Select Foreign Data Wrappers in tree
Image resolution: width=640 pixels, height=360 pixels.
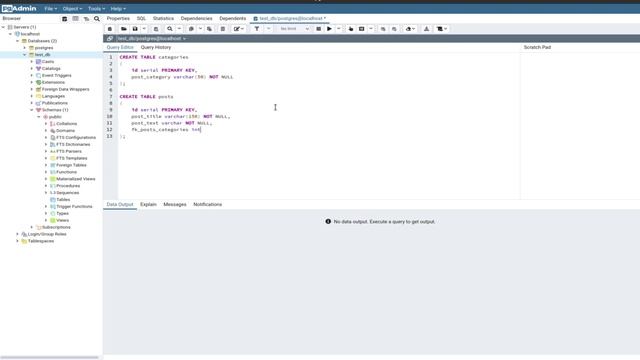pos(65,89)
